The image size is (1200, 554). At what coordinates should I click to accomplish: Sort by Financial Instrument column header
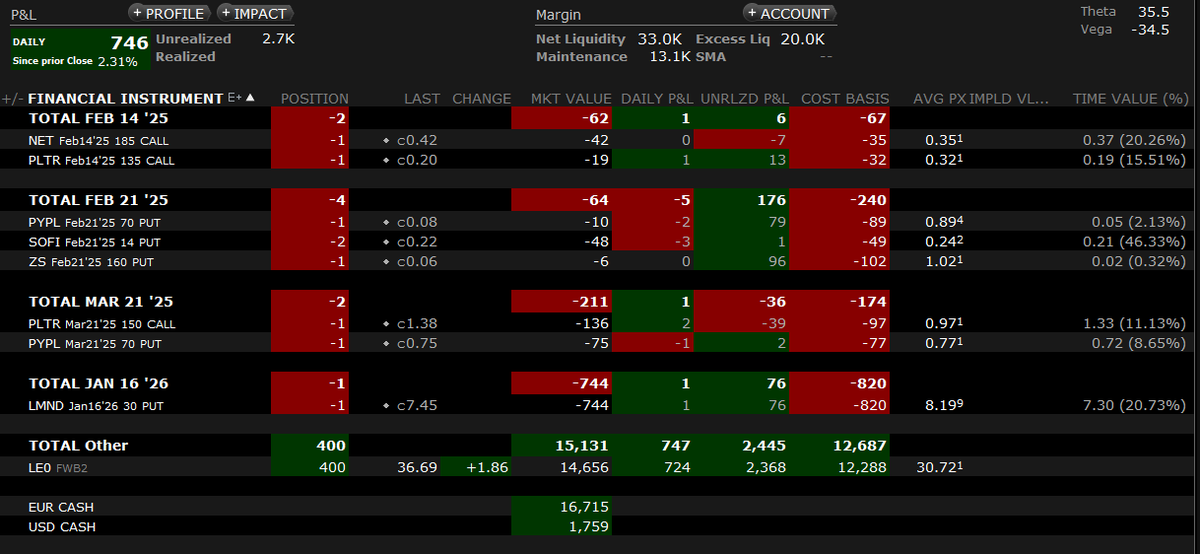click(125, 98)
